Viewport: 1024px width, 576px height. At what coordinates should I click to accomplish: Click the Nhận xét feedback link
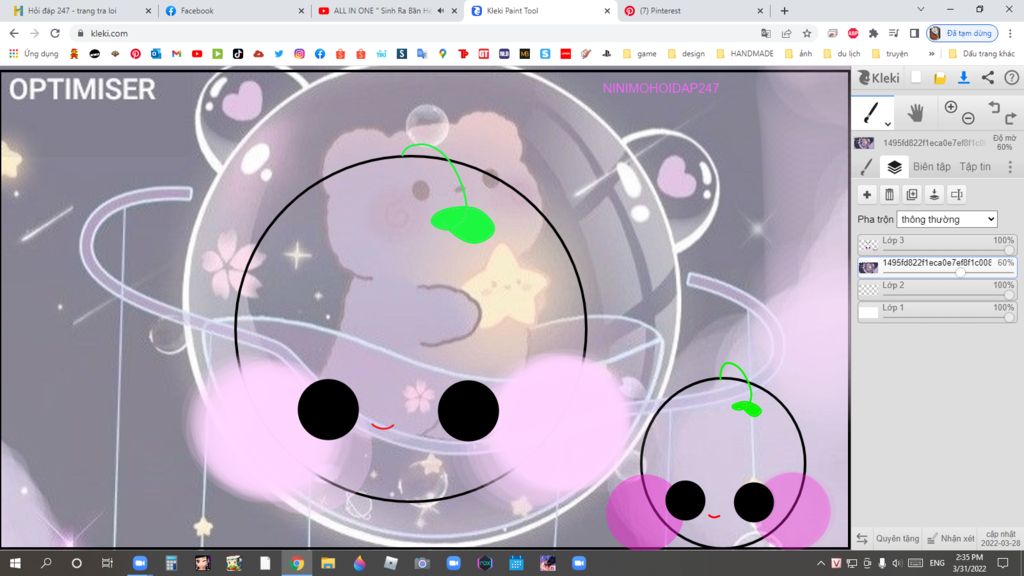click(x=951, y=539)
